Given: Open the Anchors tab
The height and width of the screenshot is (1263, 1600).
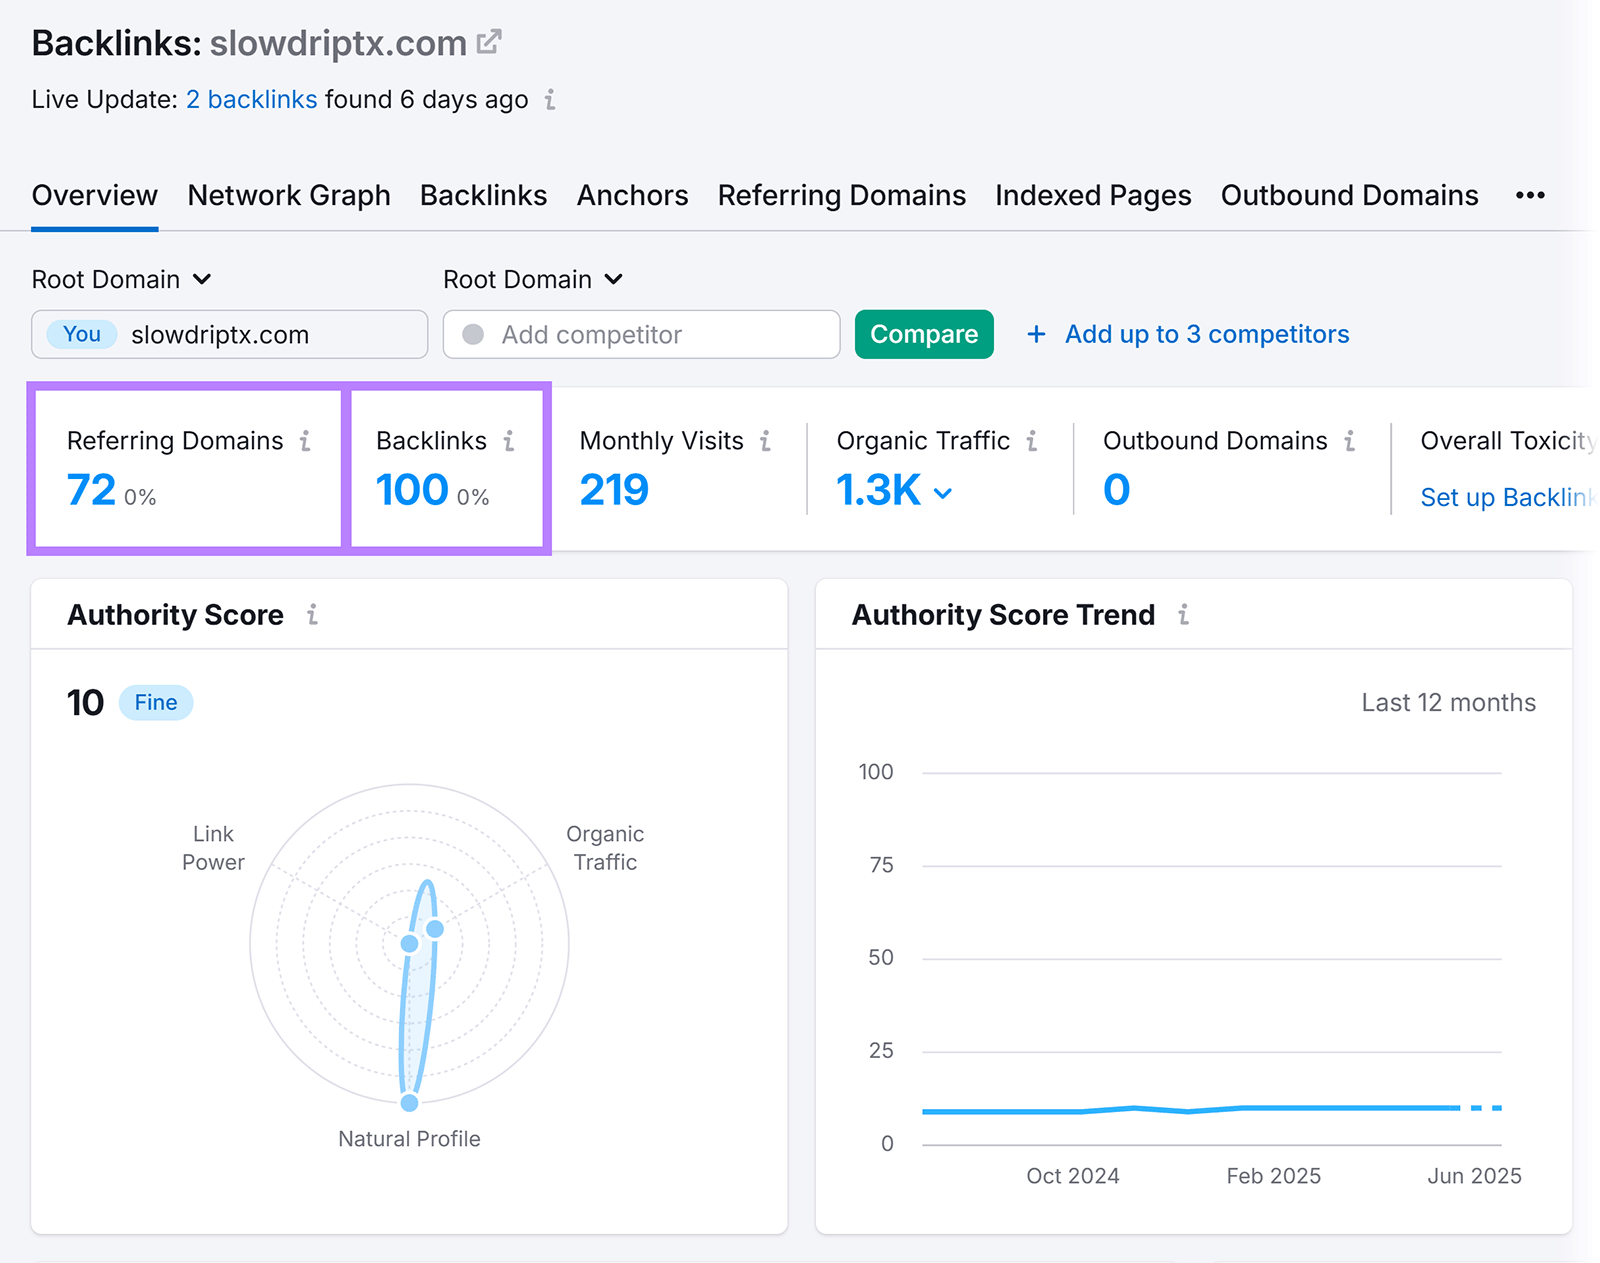Looking at the screenshot, I should pyautogui.click(x=632, y=195).
